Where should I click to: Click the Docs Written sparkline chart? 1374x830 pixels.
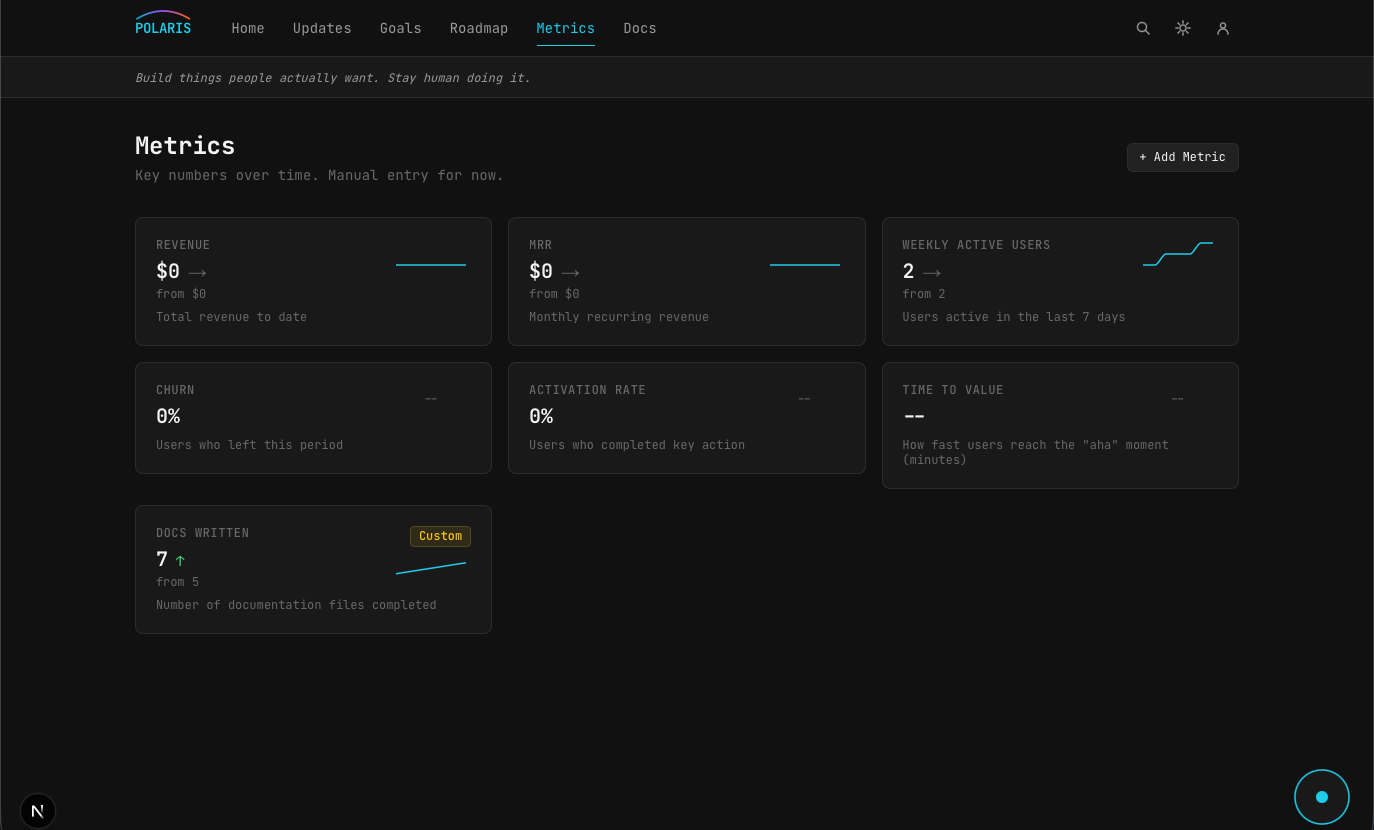pos(431,568)
